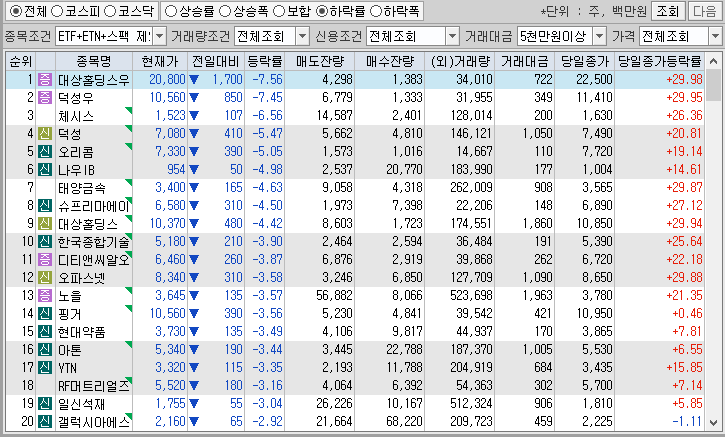Click the 신 badge beside YTN
This screenshot has width=725, height=437.
point(45,368)
